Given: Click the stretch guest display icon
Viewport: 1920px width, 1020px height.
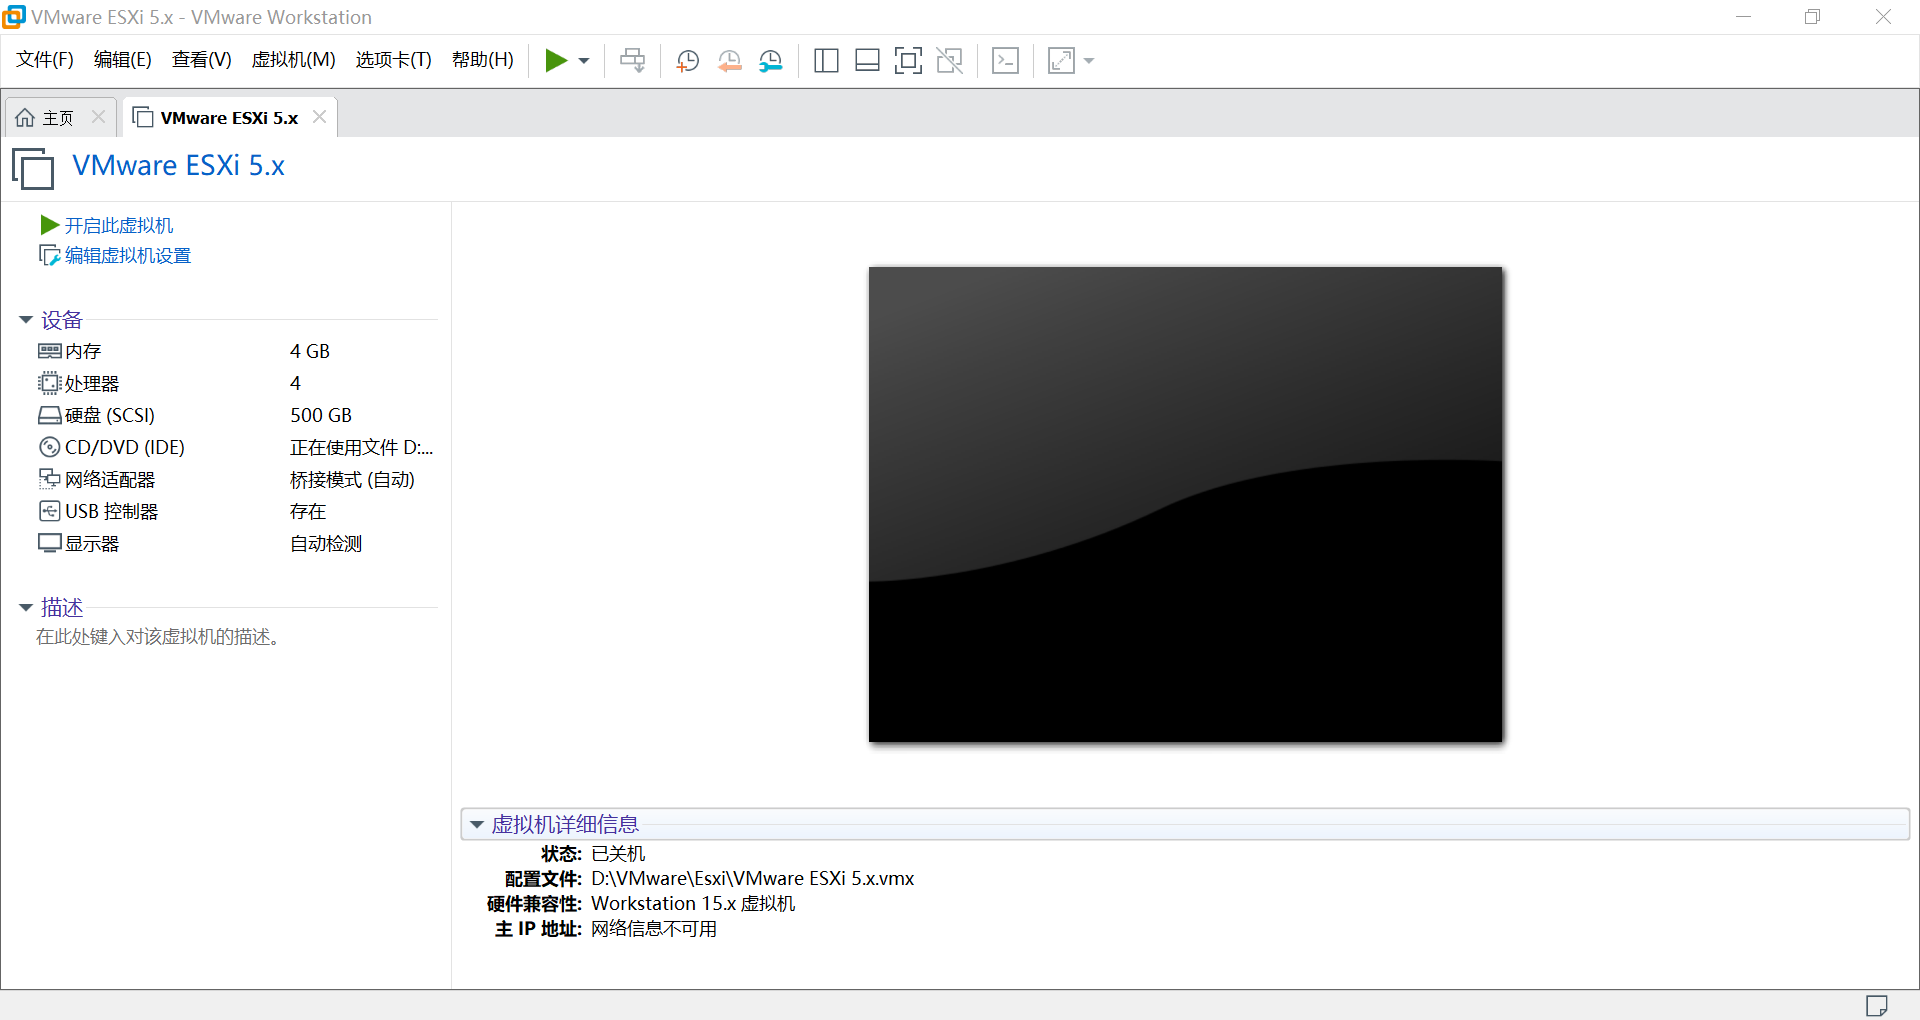Looking at the screenshot, I should [1061, 61].
